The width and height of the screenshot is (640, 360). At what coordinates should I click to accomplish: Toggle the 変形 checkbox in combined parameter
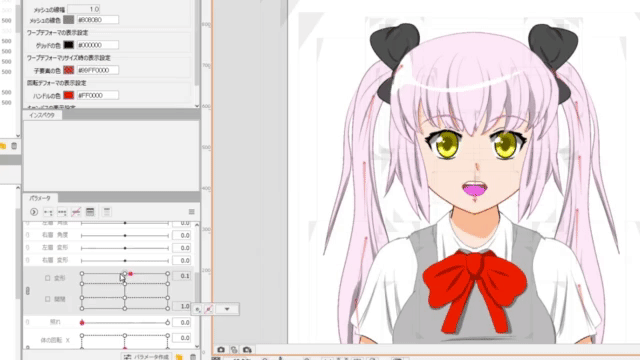click(x=47, y=278)
